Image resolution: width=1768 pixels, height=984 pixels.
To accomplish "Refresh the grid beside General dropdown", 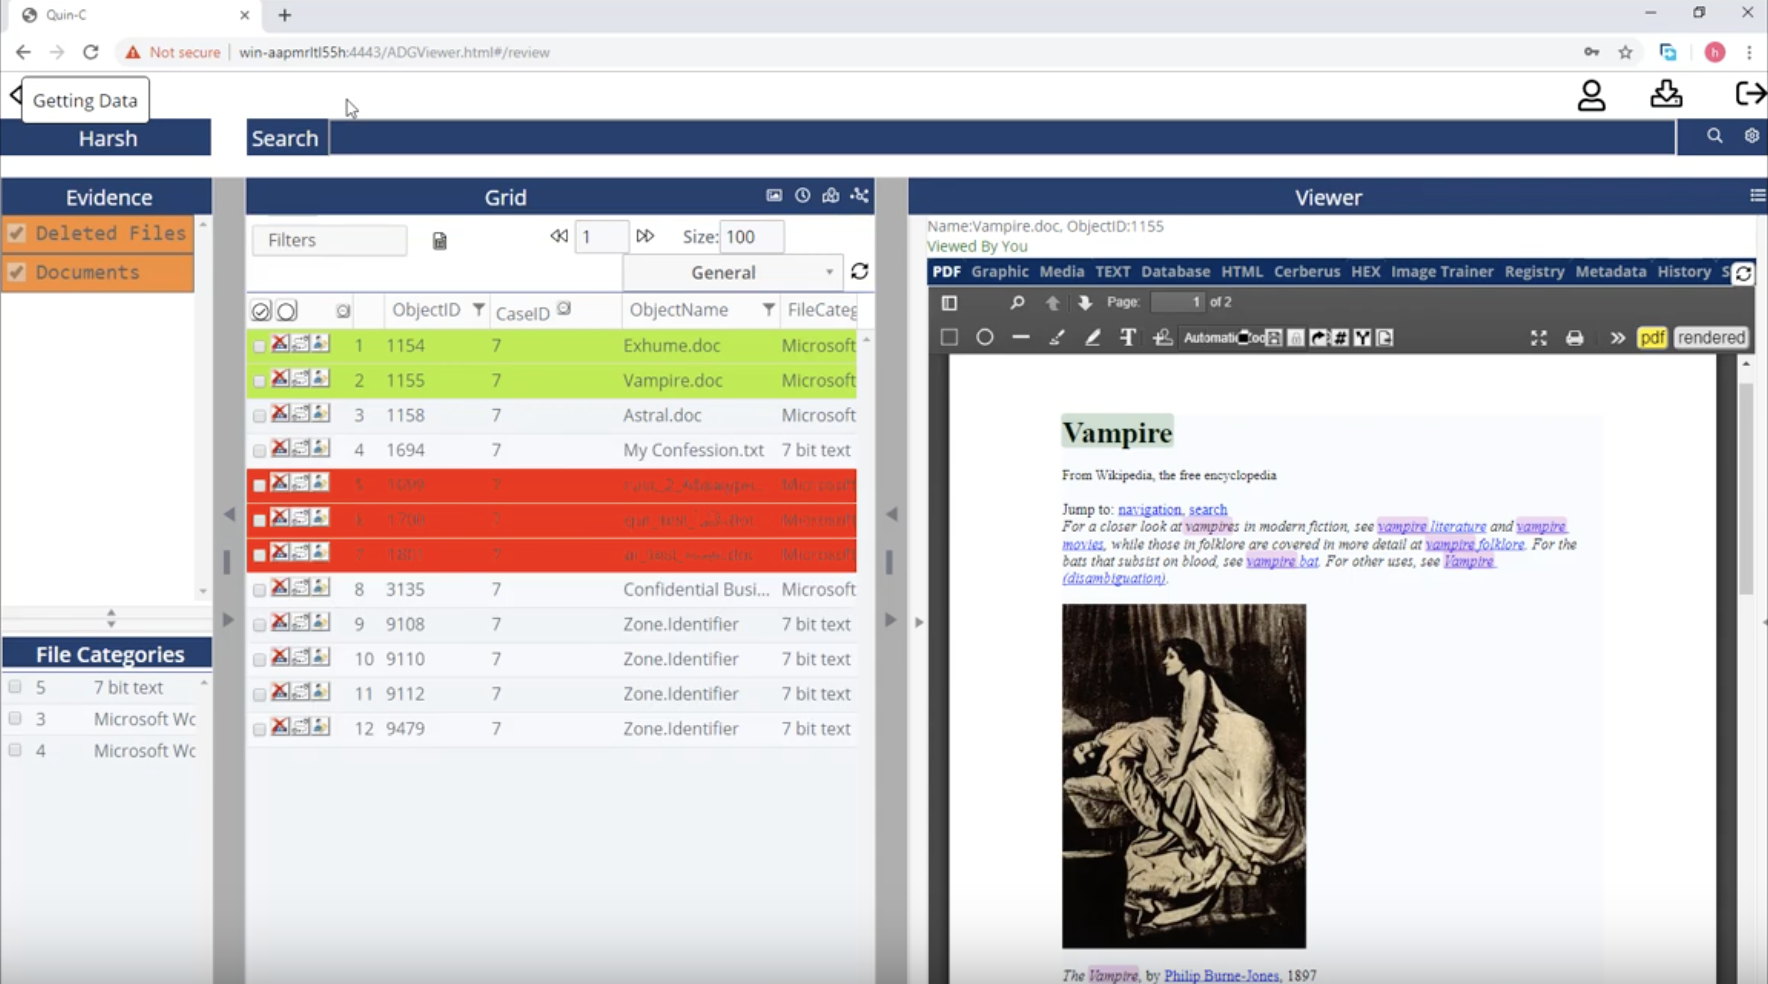I will (x=859, y=271).
